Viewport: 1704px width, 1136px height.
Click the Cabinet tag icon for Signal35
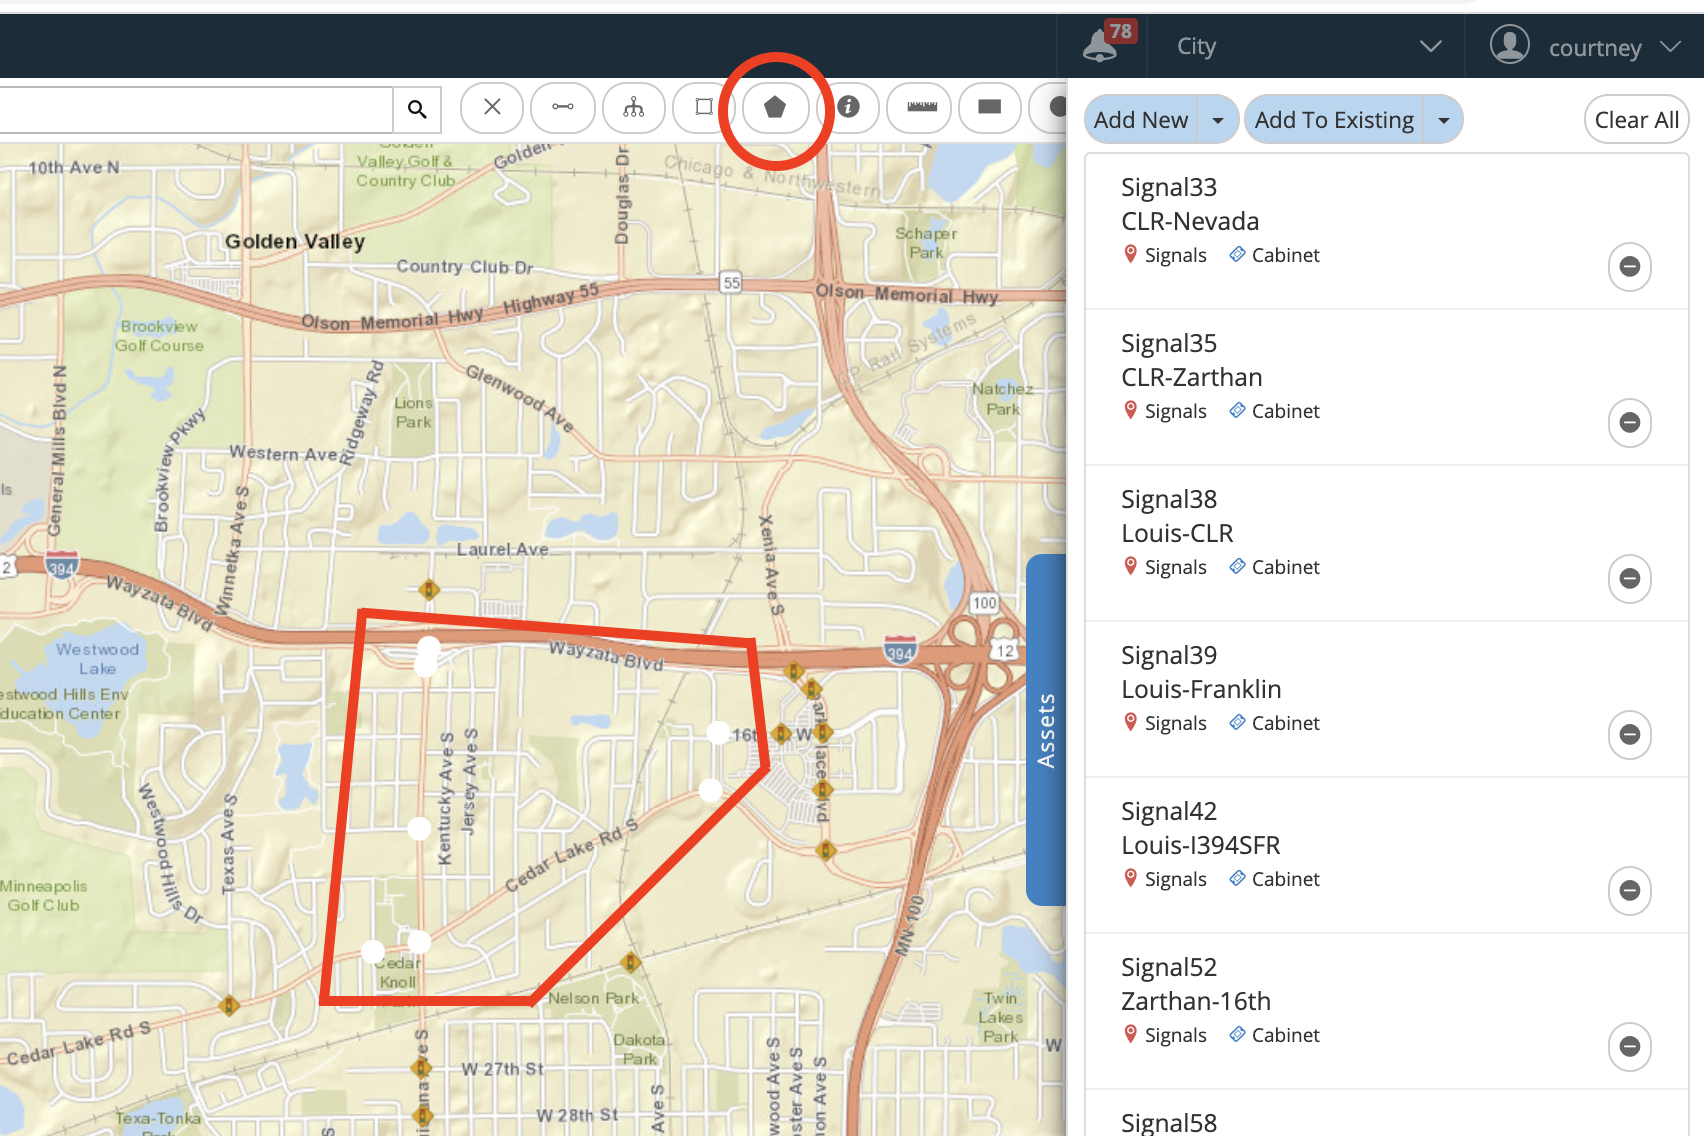(x=1237, y=410)
